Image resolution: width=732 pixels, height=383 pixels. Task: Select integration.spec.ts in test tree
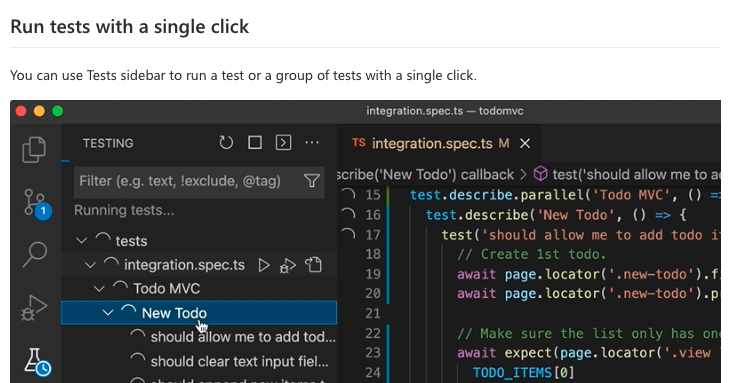(x=199, y=265)
